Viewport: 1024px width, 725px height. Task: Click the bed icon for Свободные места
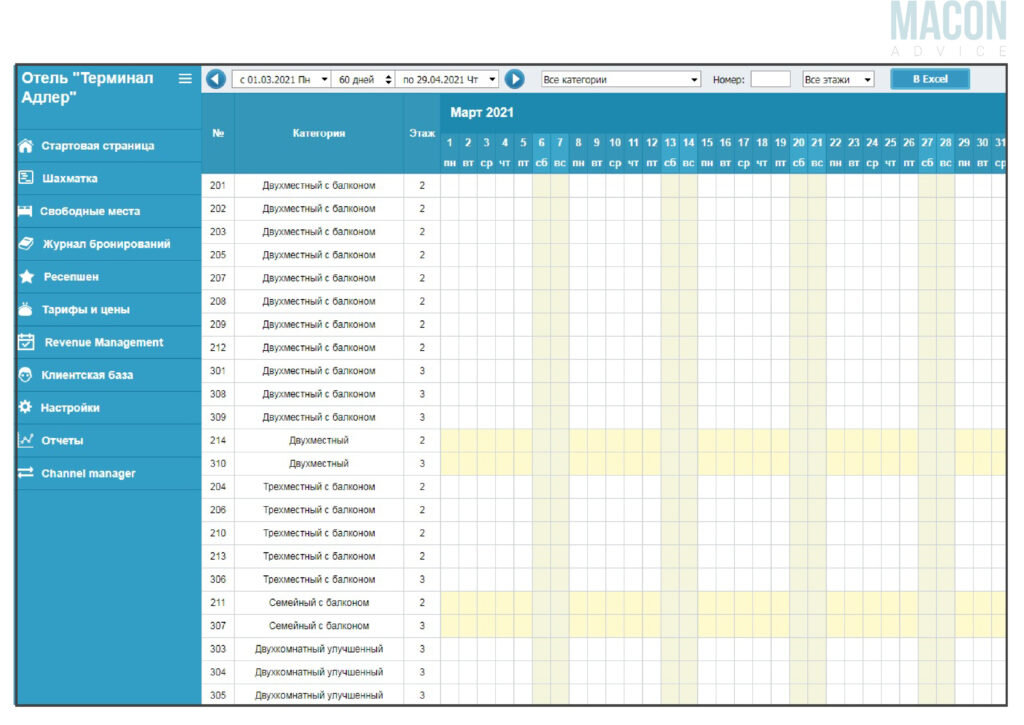(x=25, y=211)
